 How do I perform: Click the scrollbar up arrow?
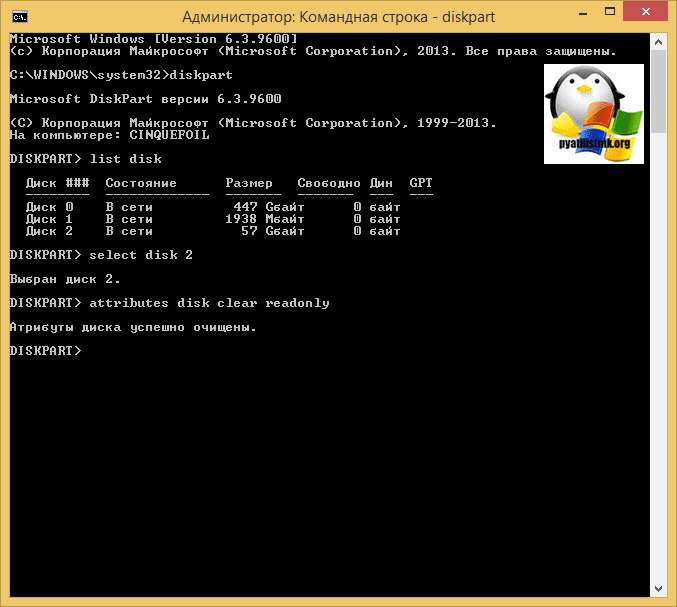[x=658, y=42]
